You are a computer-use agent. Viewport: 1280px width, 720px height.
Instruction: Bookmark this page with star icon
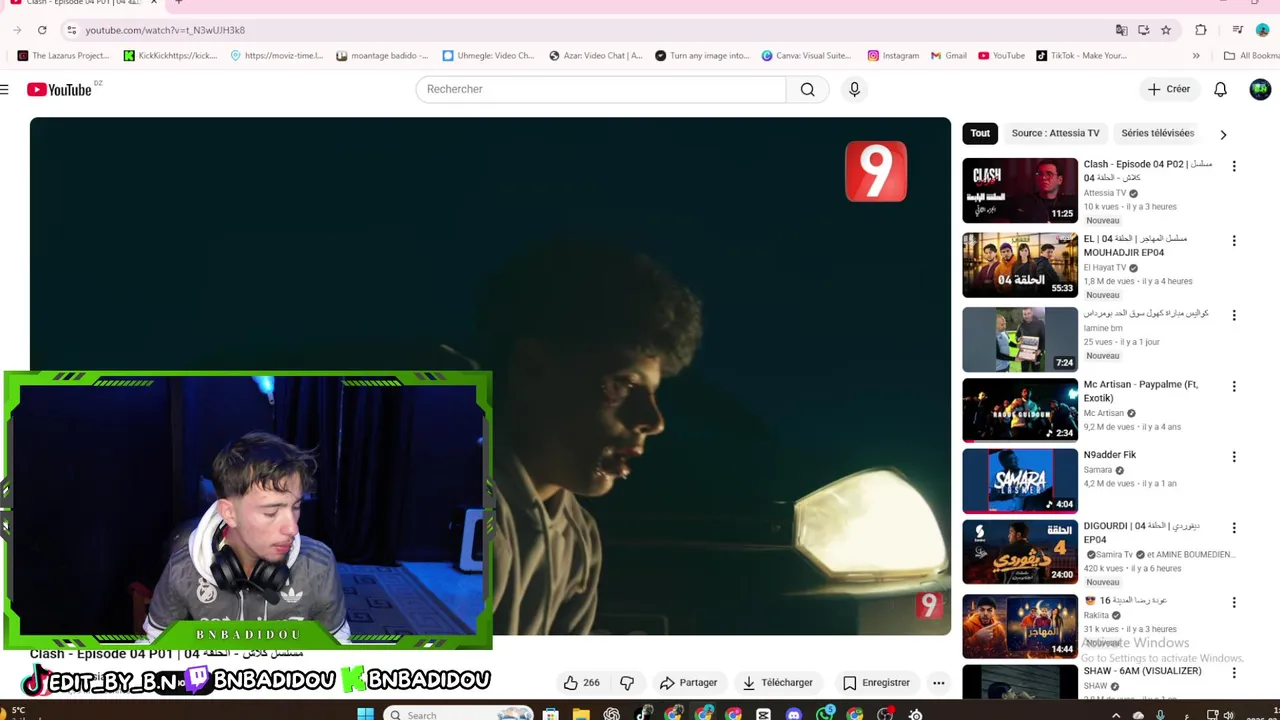pos(1166,30)
